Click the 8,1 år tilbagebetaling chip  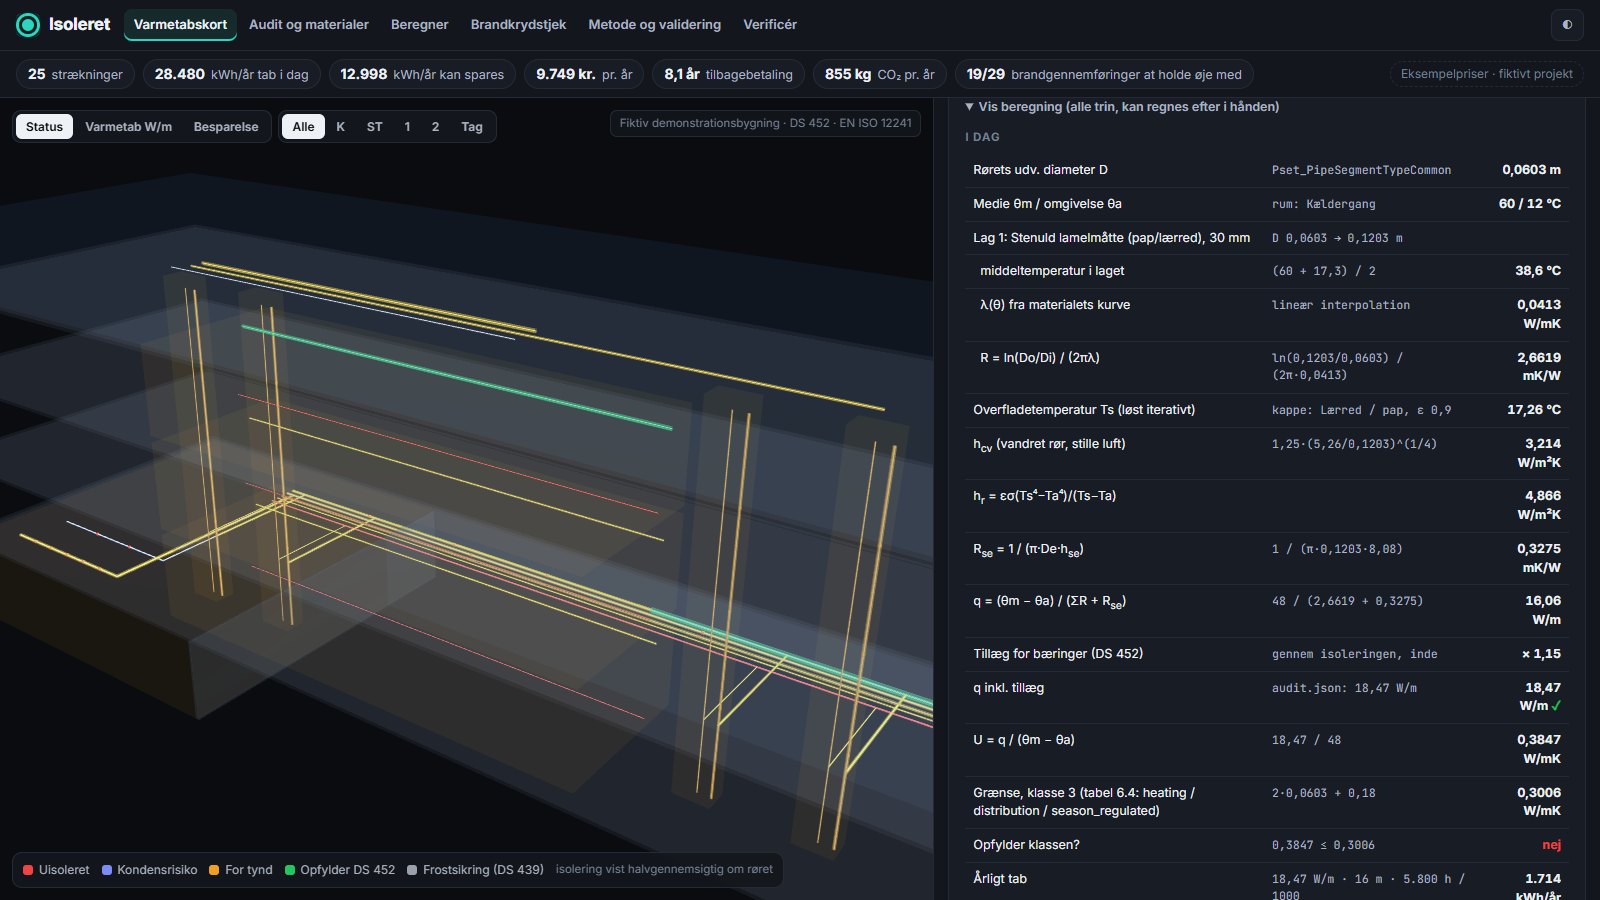728,74
